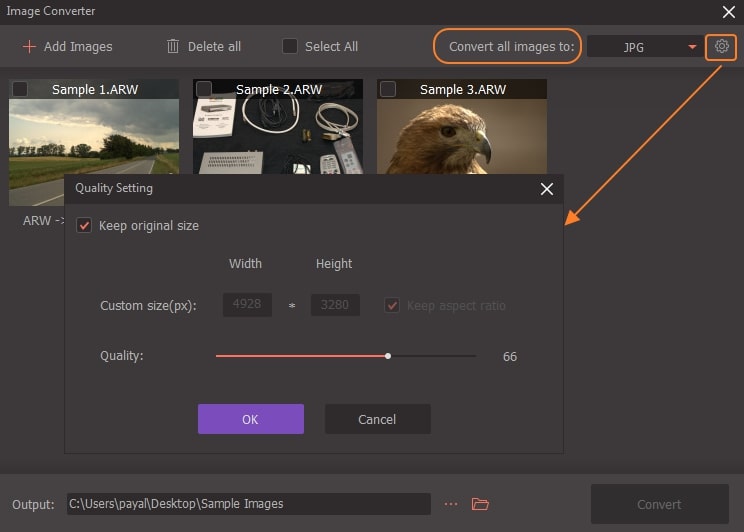
Task: Click the plus icon for Add Images
Action: pyautogui.click(x=29, y=47)
